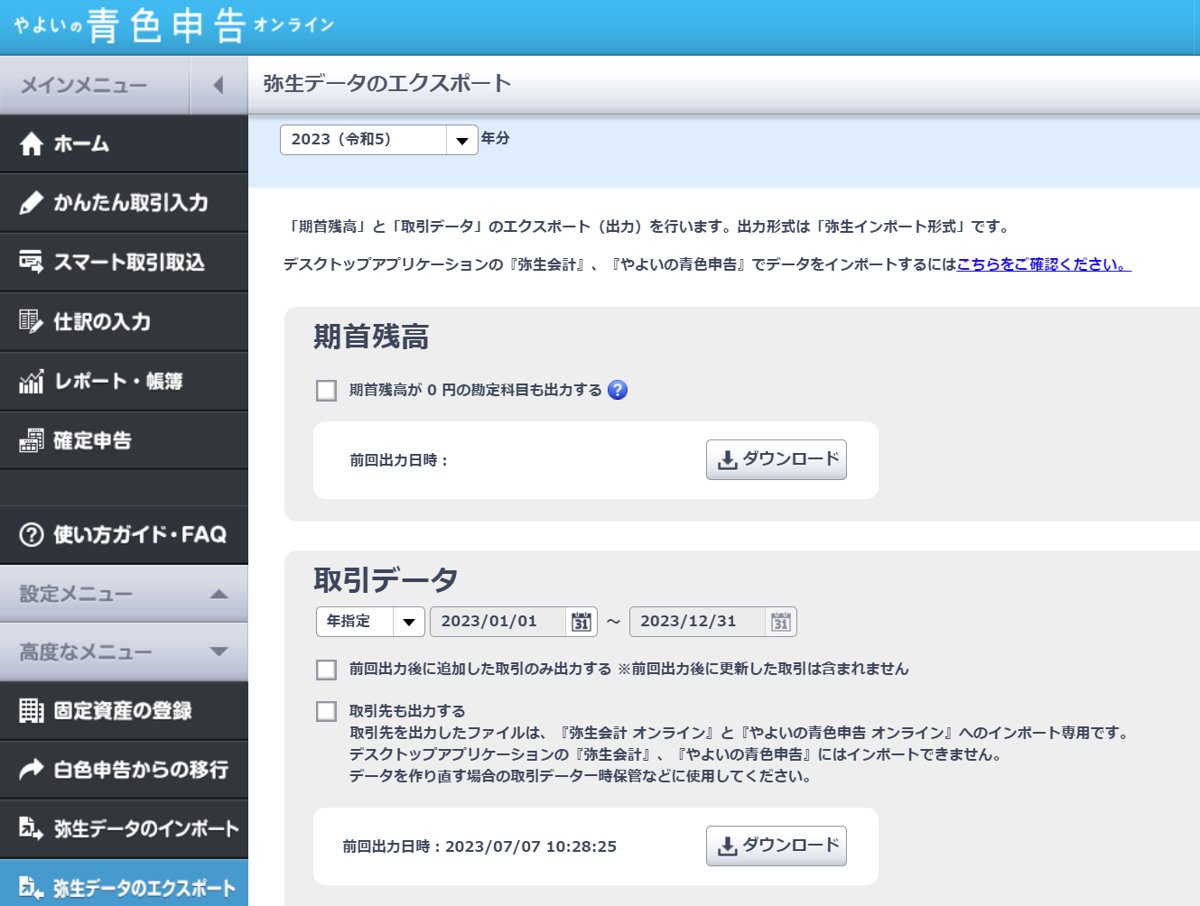Click the chart icon for レポート・帳簿

[x=32, y=381]
